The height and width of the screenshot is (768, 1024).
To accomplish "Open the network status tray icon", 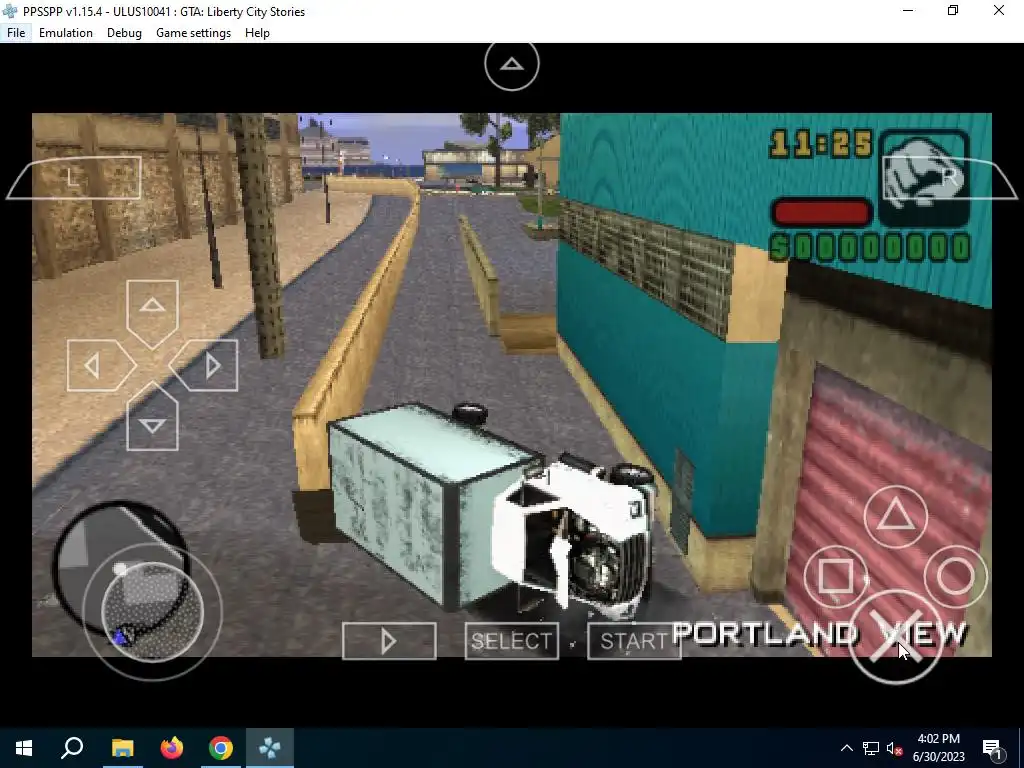I will pos(871,748).
